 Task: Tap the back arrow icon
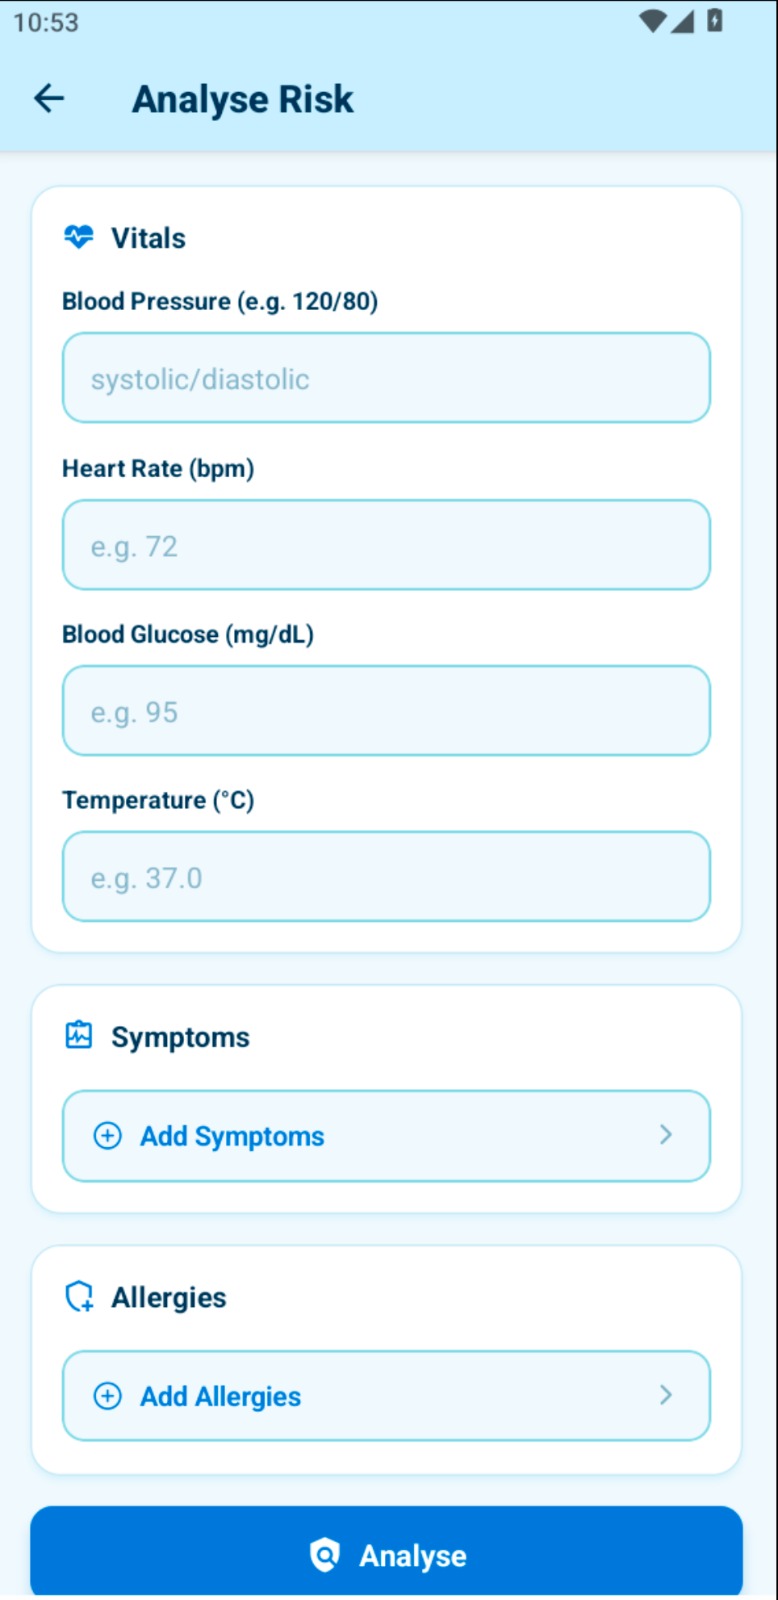point(49,98)
